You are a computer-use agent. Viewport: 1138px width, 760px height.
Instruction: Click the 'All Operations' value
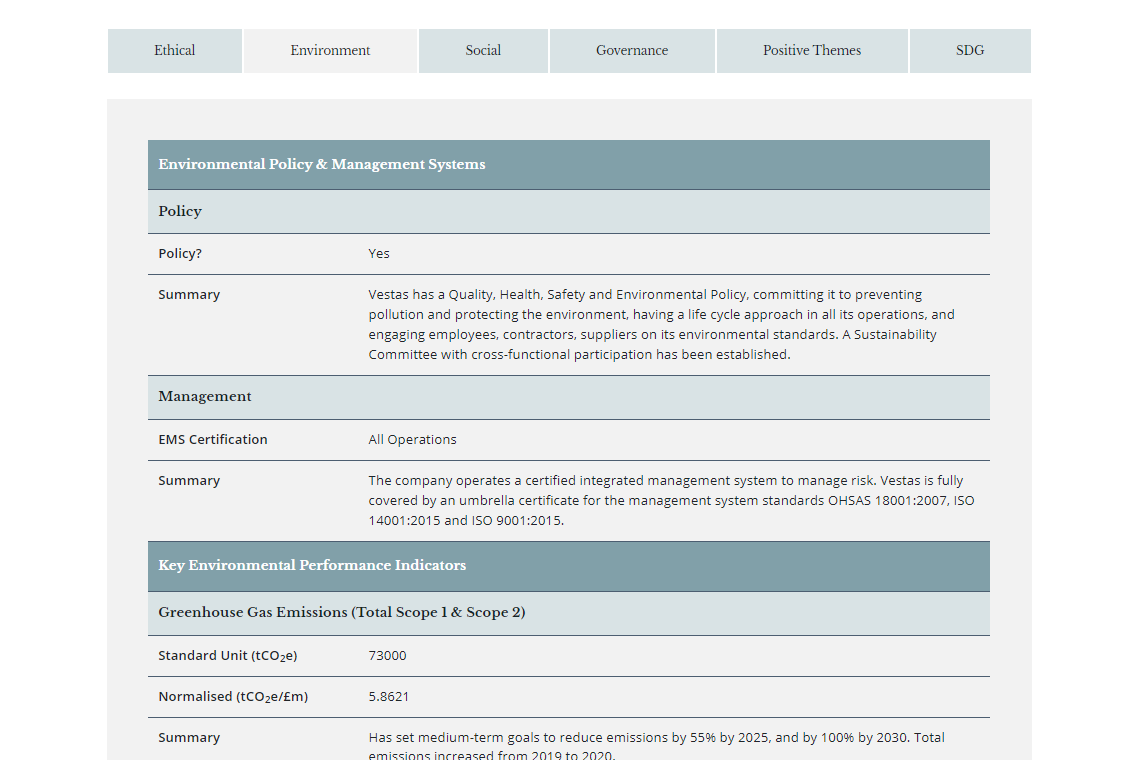[x=412, y=439]
